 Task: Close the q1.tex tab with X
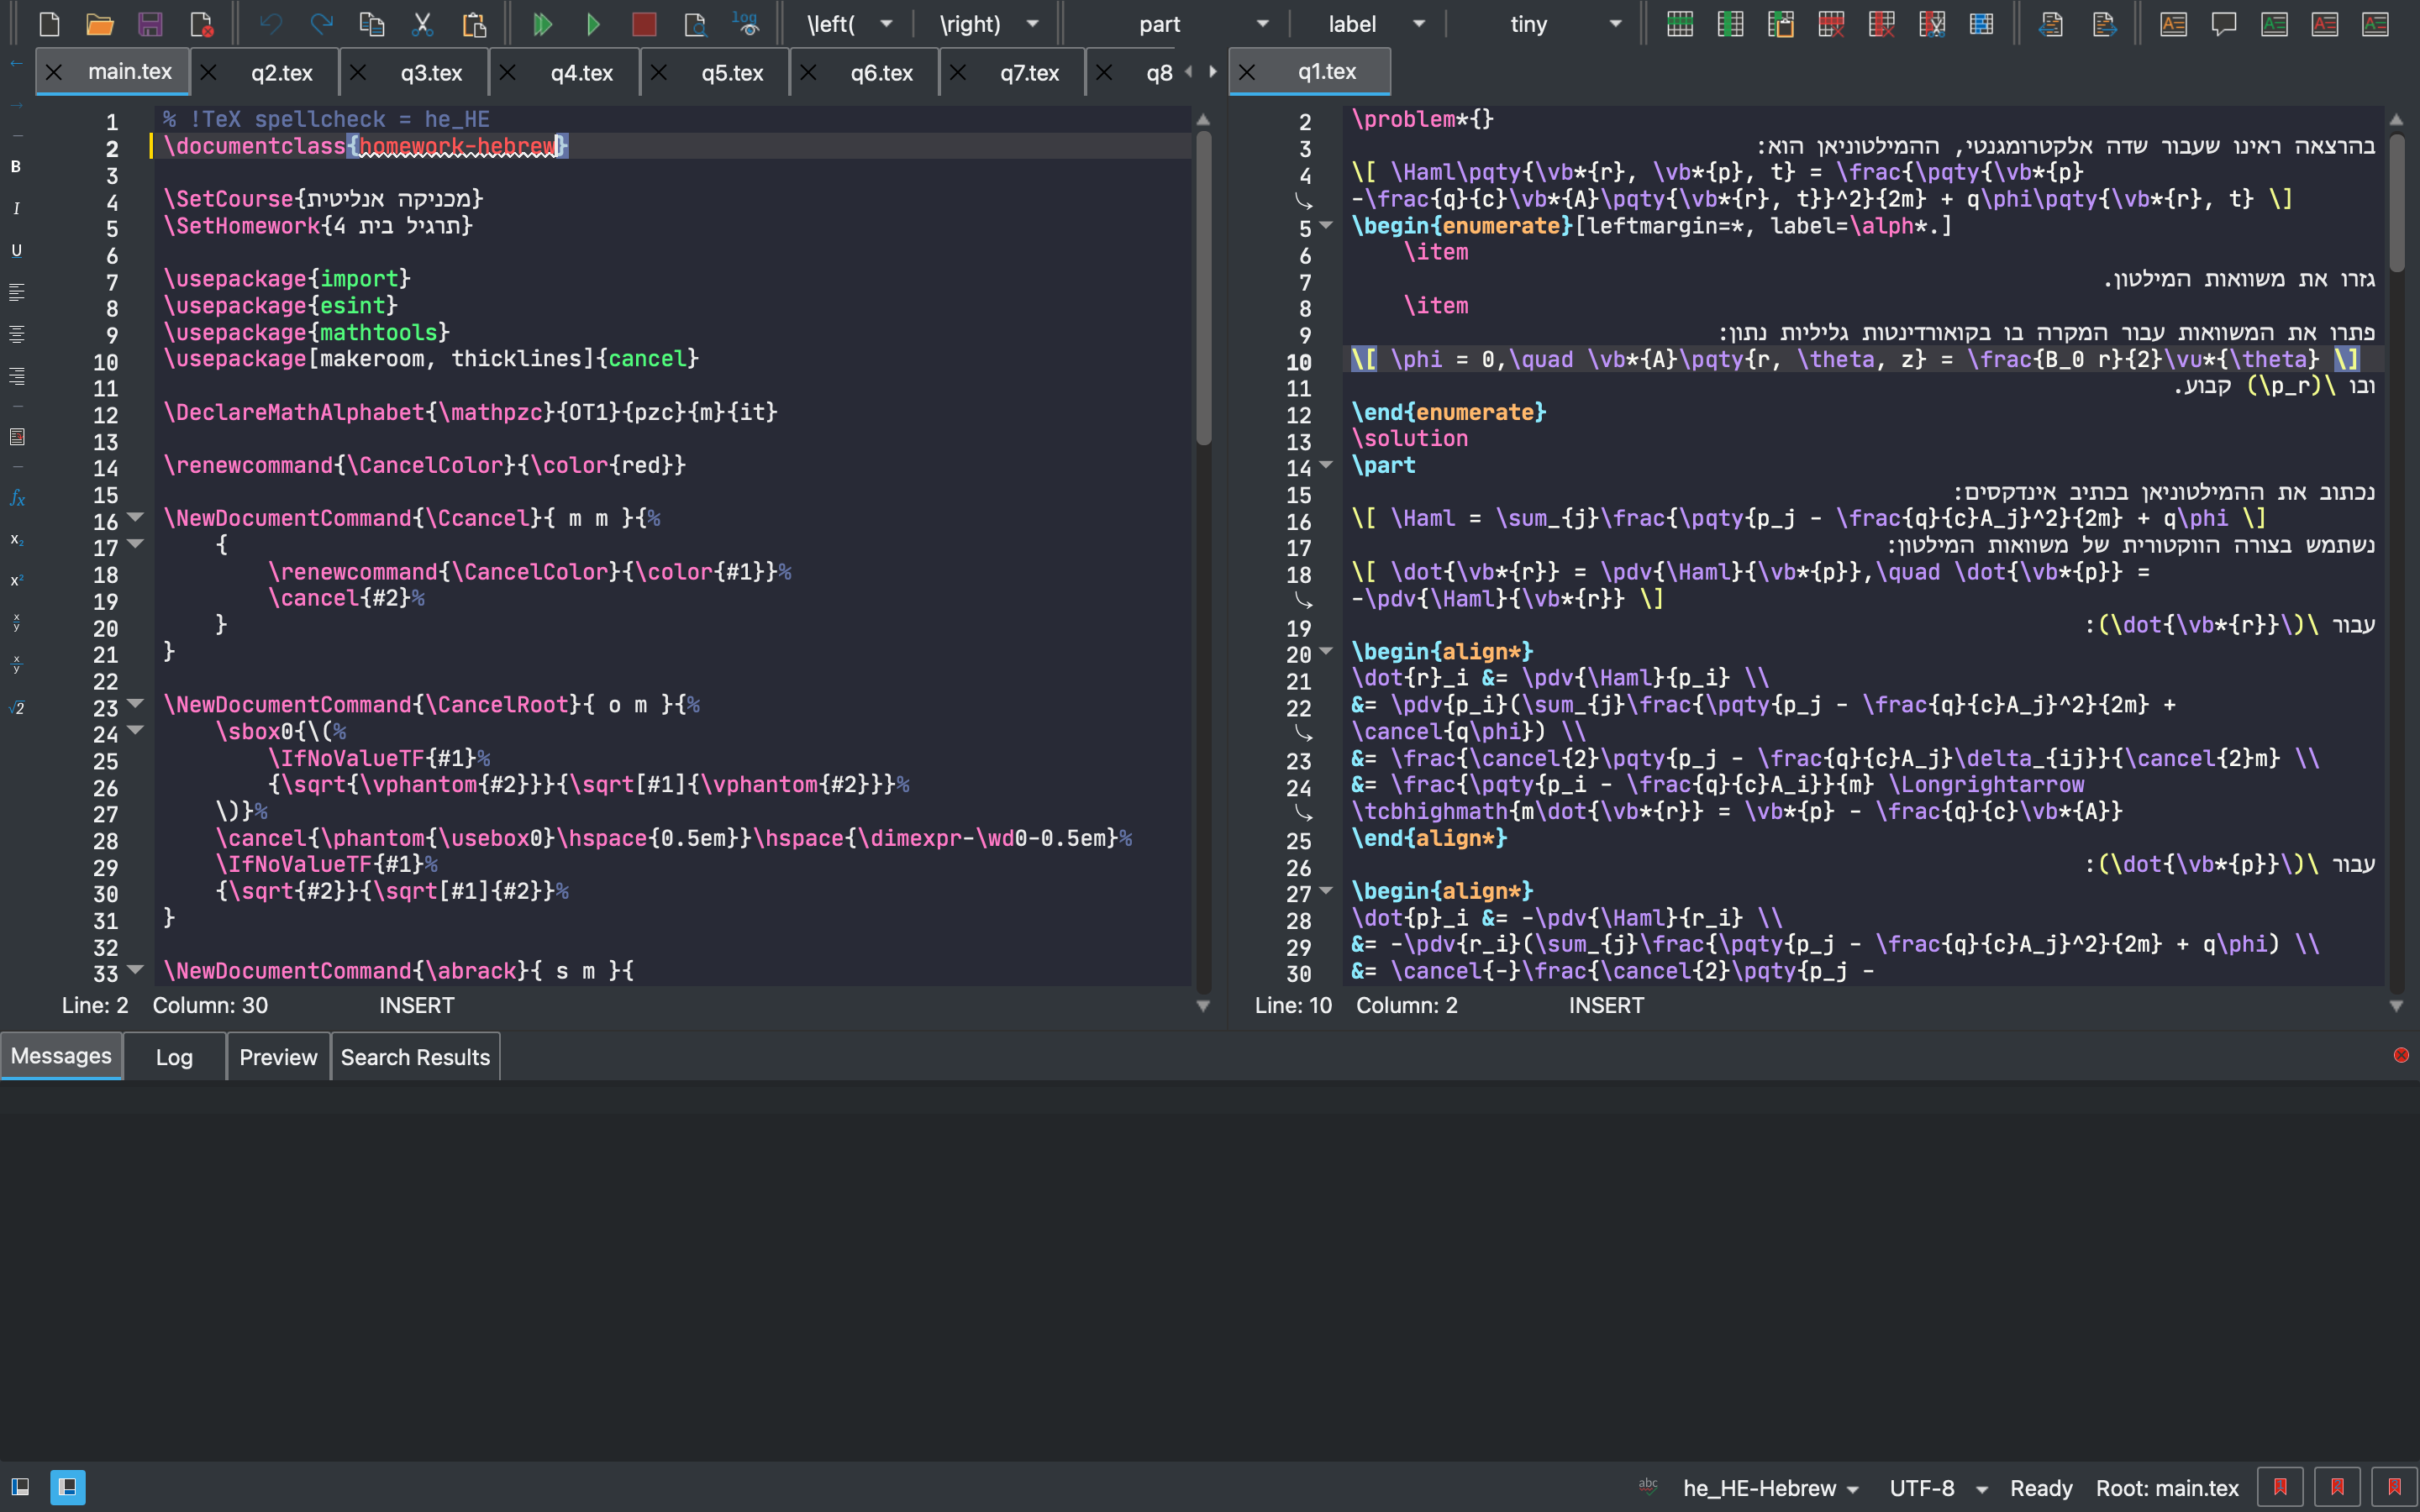[x=1246, y=72]
